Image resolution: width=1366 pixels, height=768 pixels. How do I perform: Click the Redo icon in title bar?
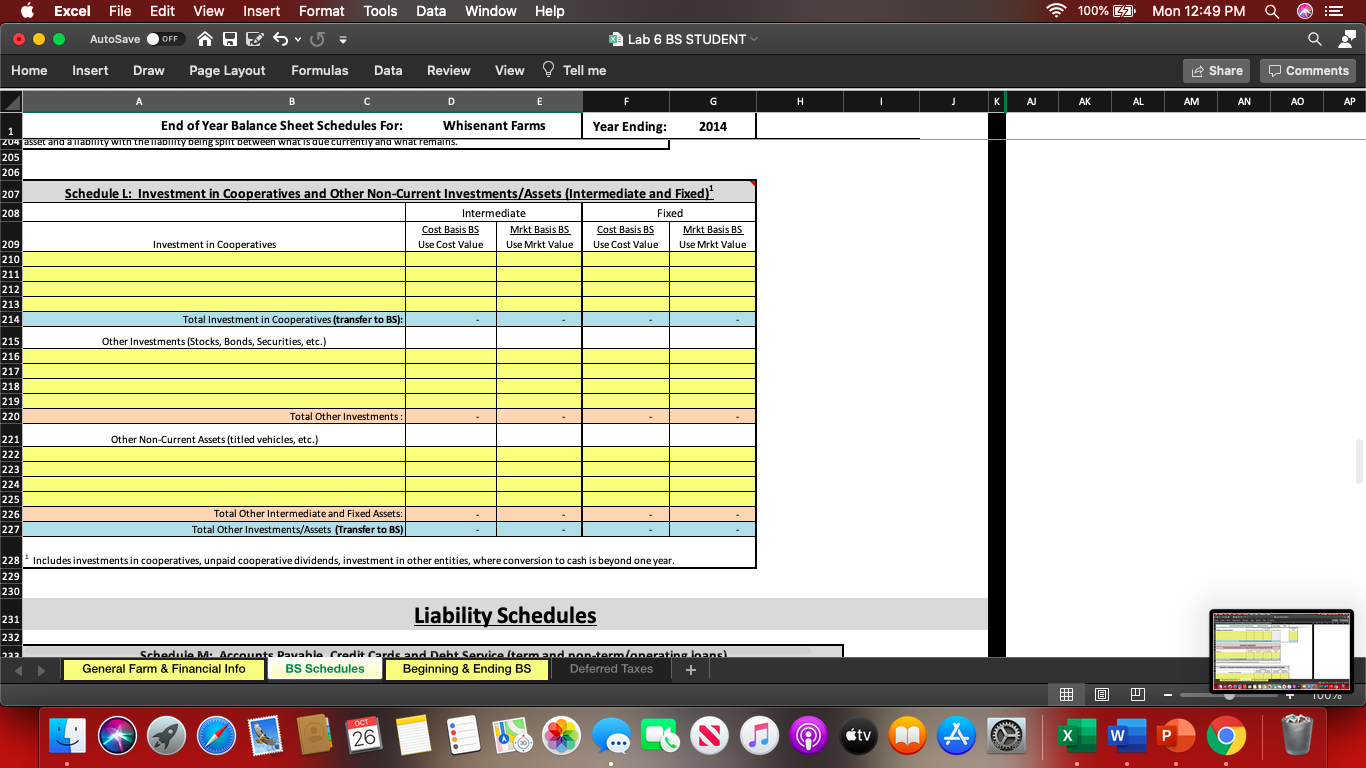pos(318,39)
